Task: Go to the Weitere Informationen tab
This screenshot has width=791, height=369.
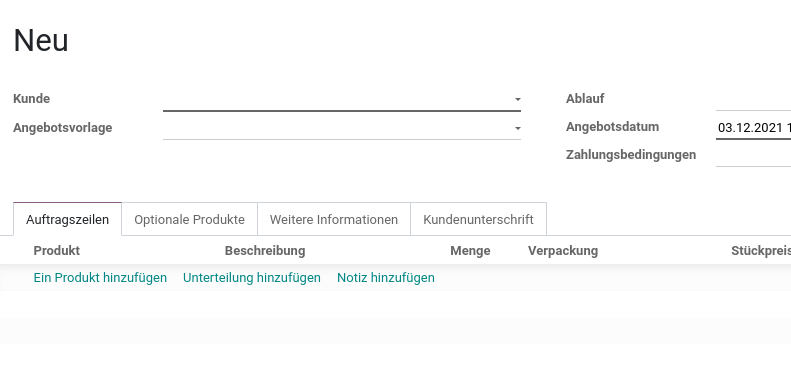Action: pyautogui.click(x=334, y=220)
